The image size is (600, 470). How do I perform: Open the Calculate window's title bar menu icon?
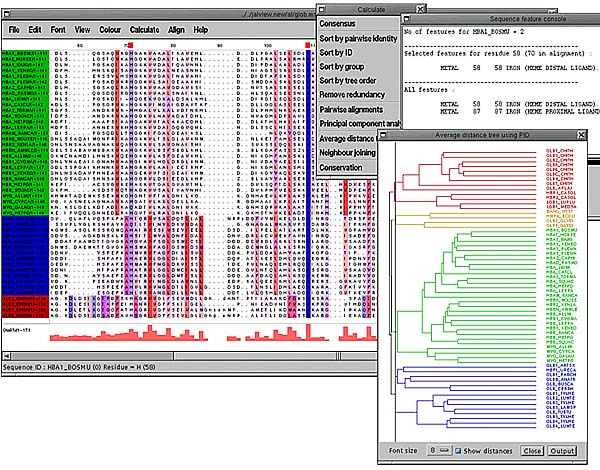(x=323, y=8)
